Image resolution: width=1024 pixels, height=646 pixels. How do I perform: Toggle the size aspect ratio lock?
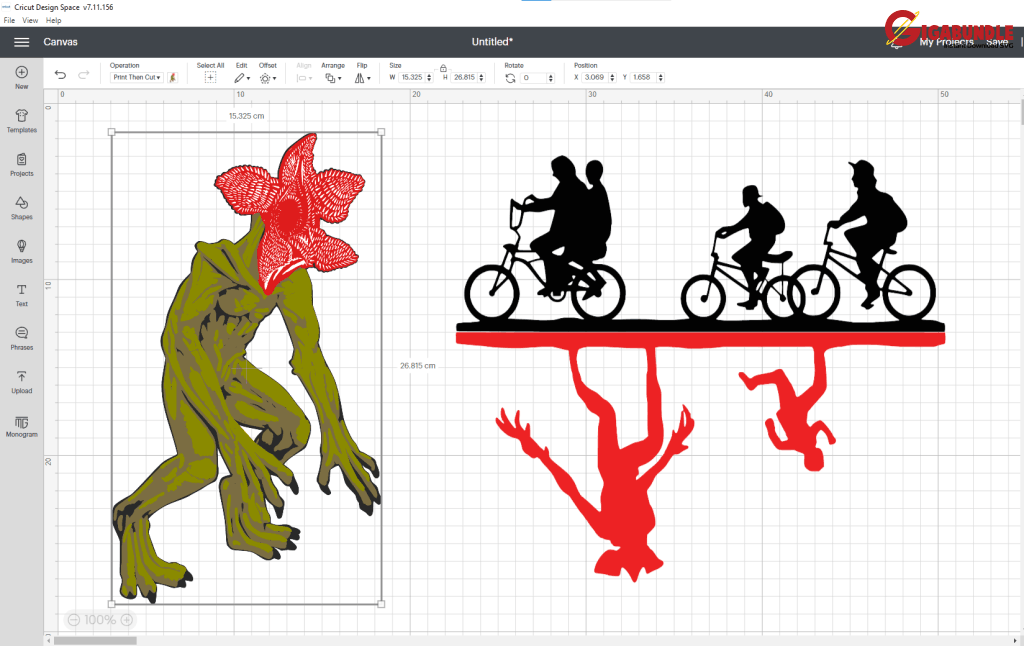point(443,67)
